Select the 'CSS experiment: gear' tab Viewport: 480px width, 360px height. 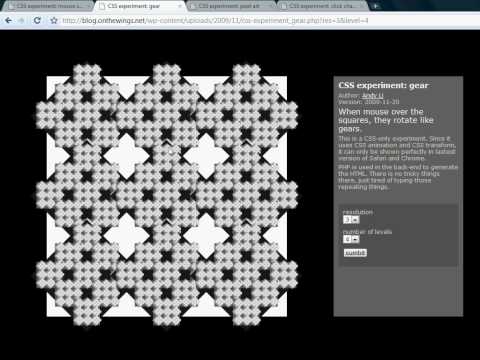(139, 6)
